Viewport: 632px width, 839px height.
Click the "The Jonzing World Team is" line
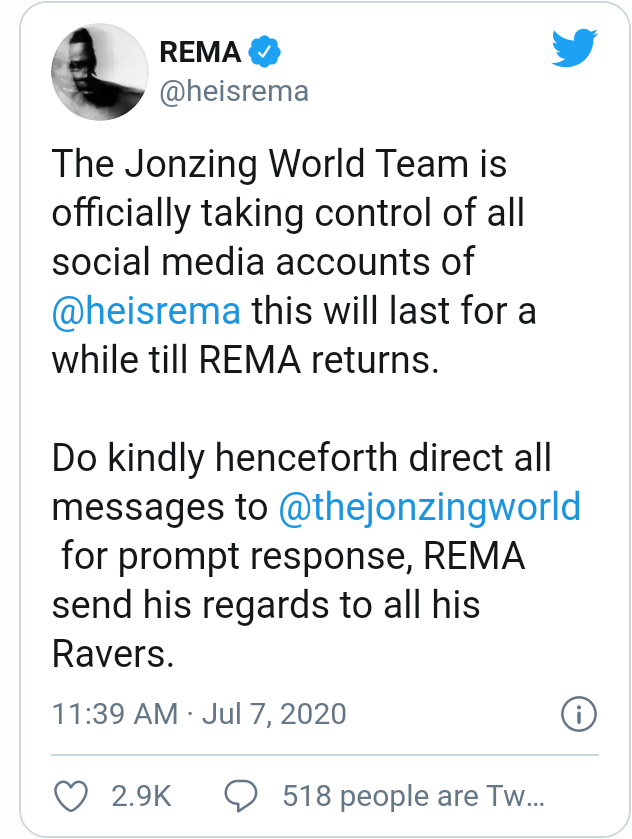(279, 164)
